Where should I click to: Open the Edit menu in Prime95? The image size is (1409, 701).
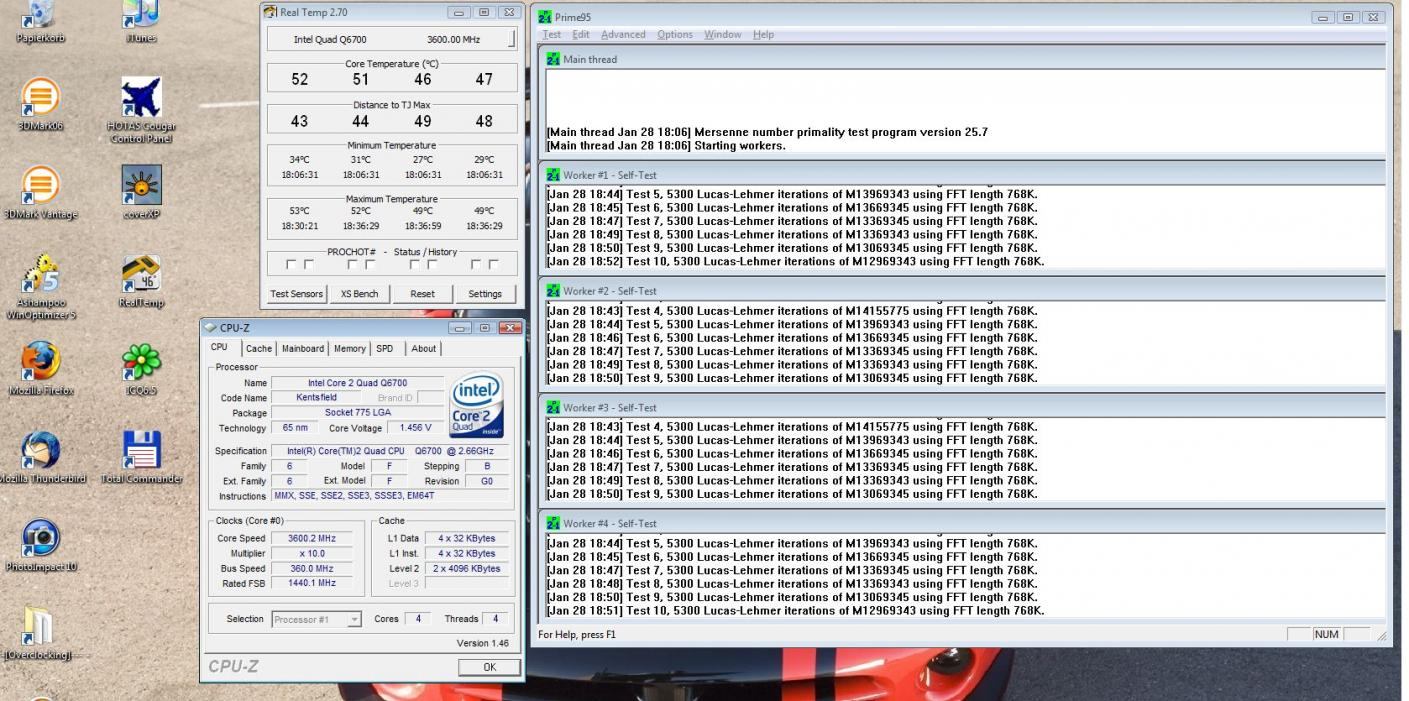point(581,34)
